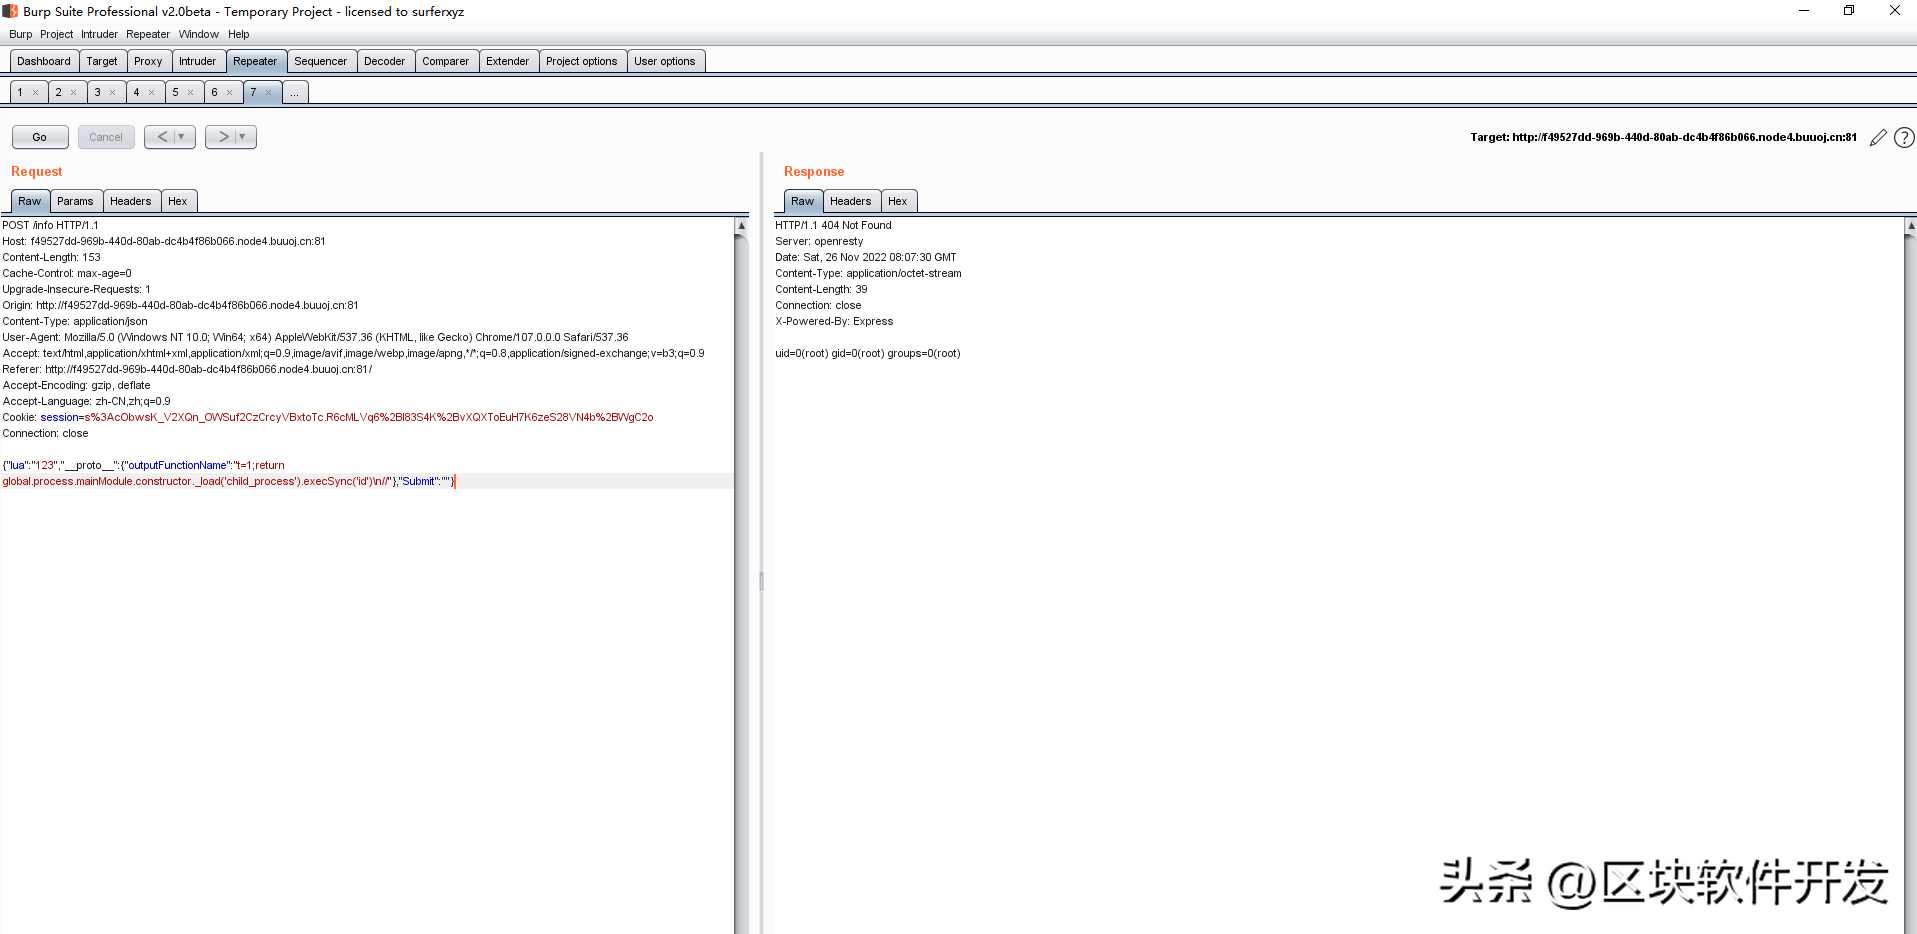The height and width of the screenshot is (934, 1917).
Task: Switch to the Intruder tab
Action: 197,61
